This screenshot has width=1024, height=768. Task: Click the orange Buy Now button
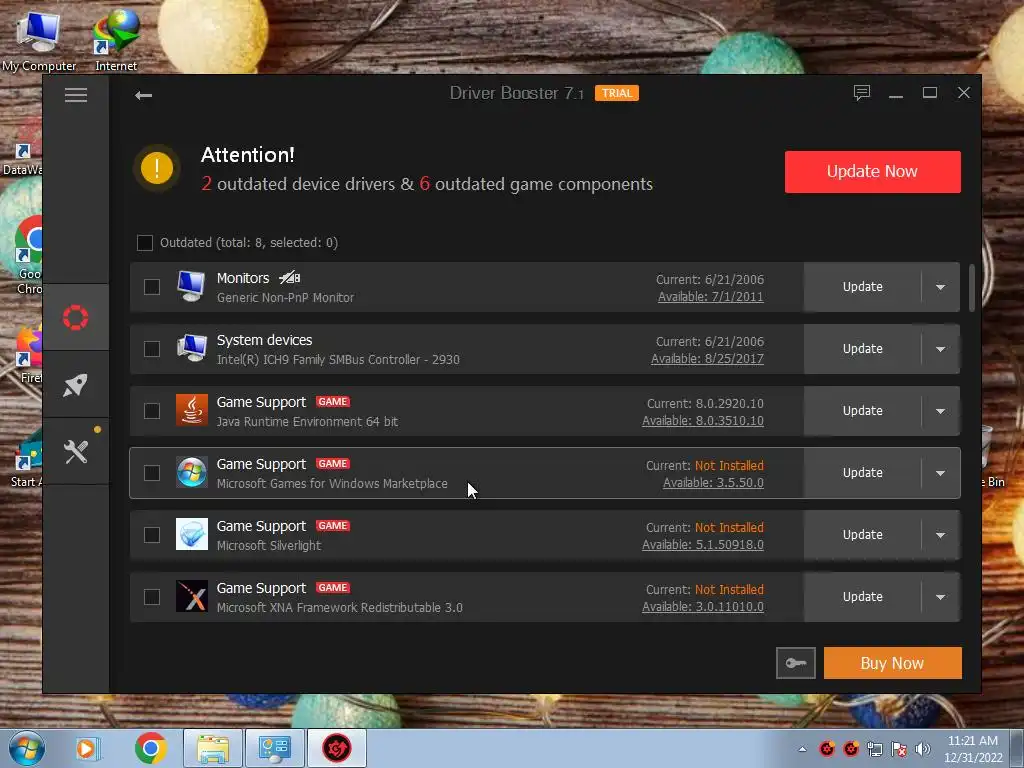point(892,663)
